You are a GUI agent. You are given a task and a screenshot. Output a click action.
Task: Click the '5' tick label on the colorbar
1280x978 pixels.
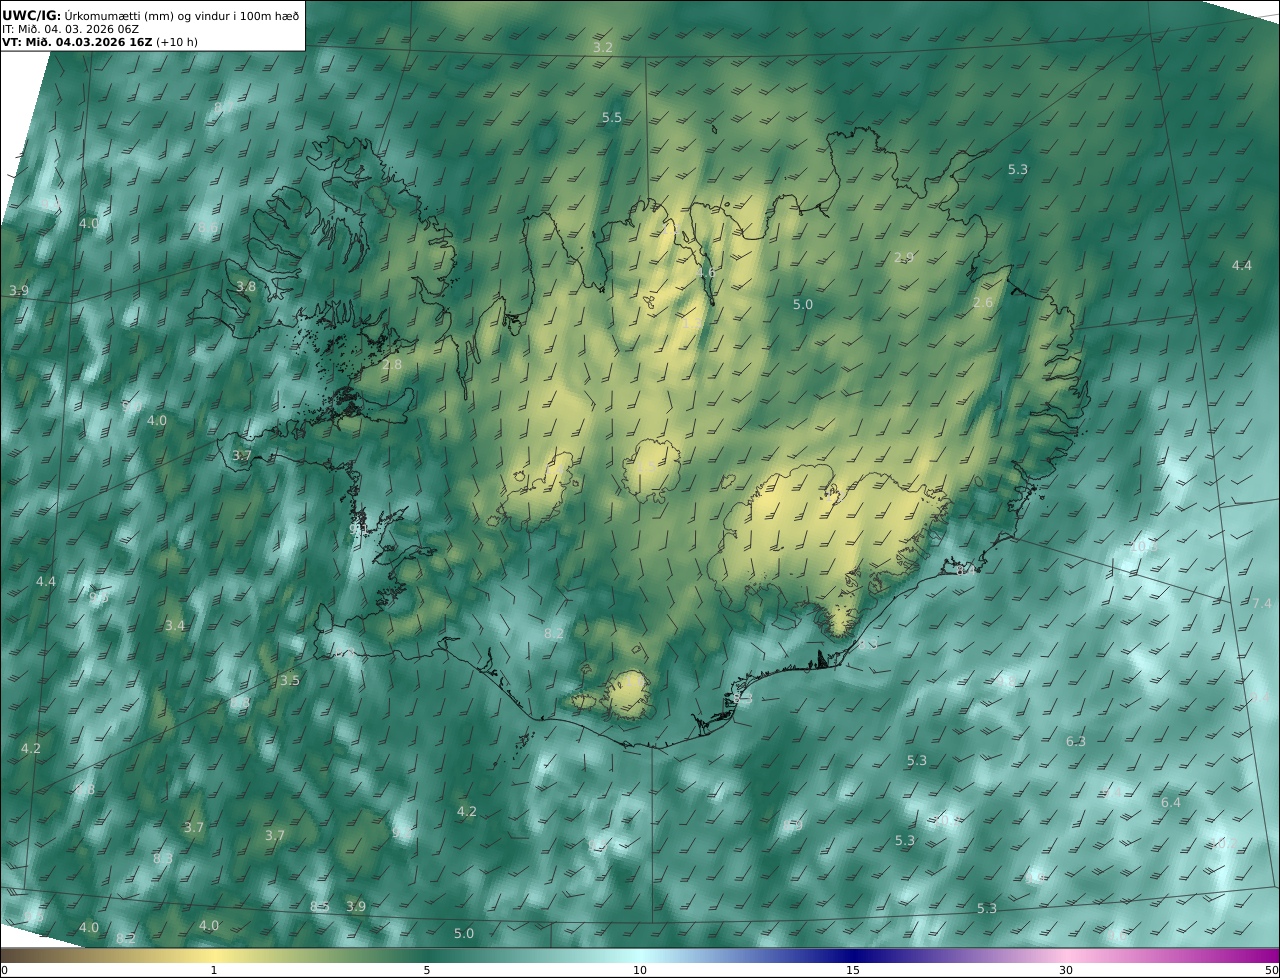pyautogui.click(x=427, y=970)
